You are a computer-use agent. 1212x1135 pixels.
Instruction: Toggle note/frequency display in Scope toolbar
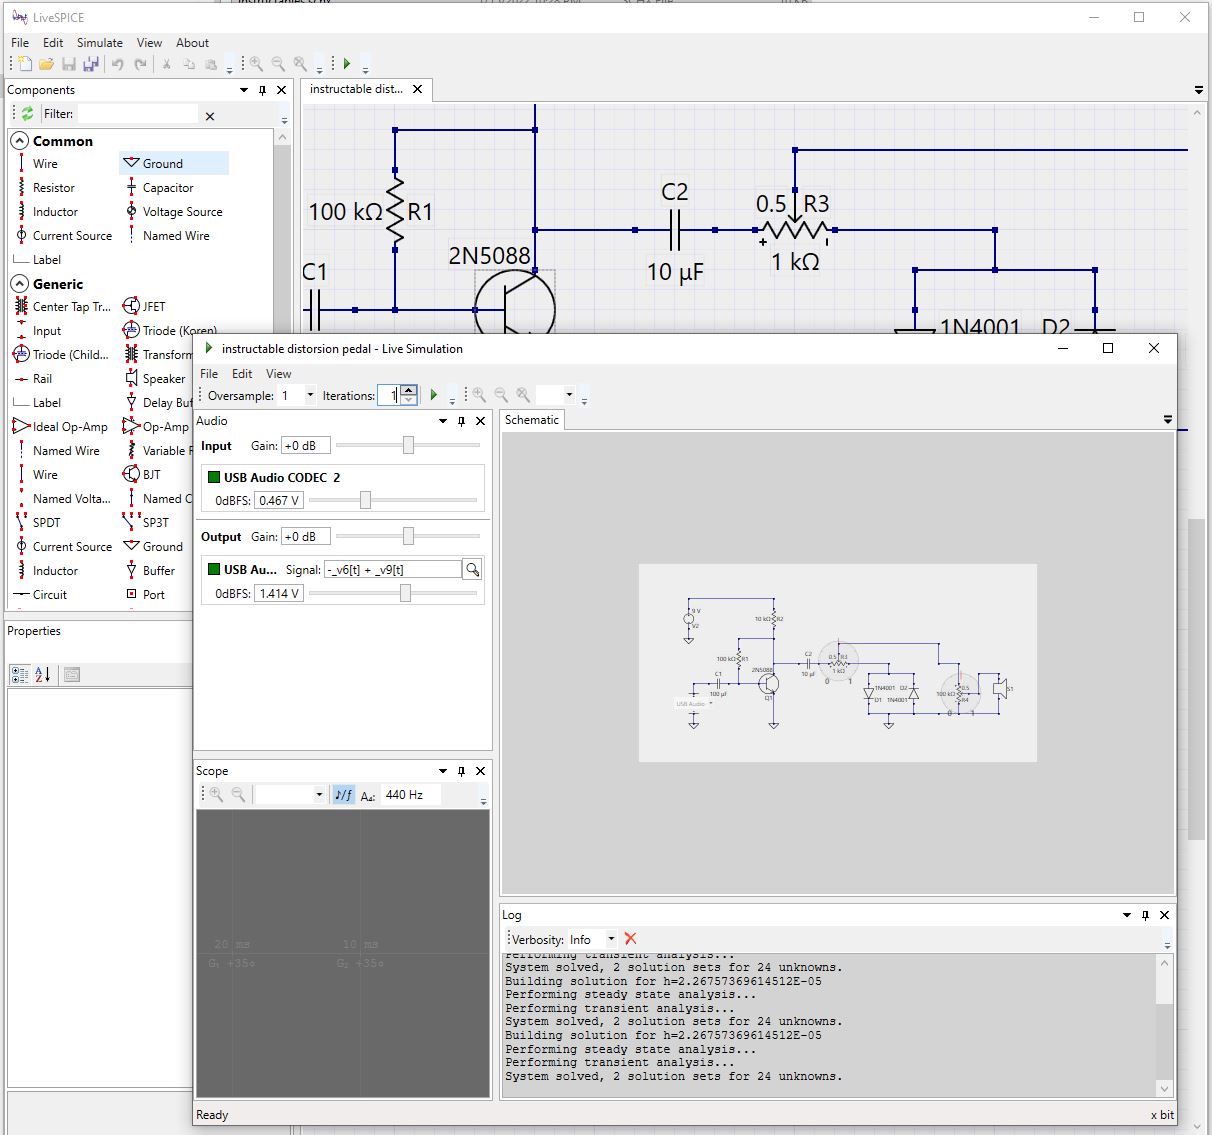click(343, 794)
